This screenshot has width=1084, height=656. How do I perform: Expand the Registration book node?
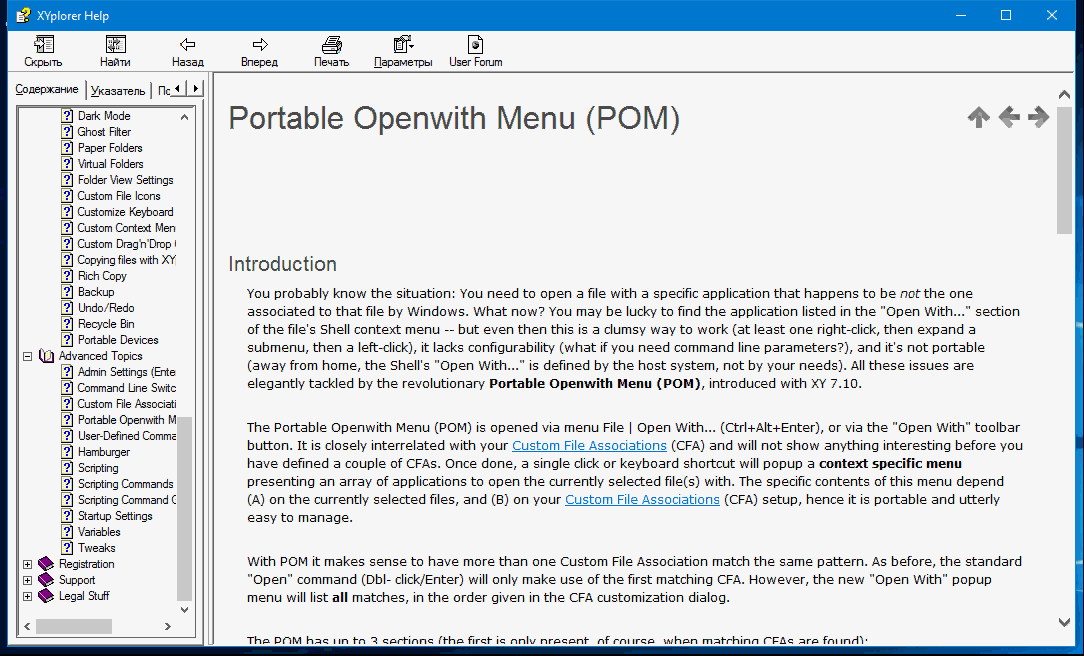28,564
